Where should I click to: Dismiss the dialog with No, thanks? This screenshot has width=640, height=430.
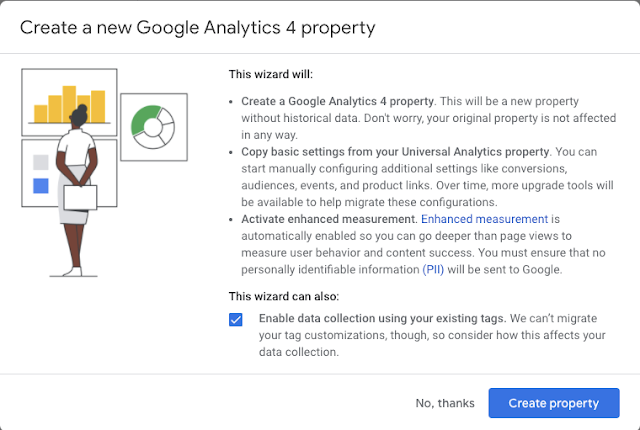445,403
